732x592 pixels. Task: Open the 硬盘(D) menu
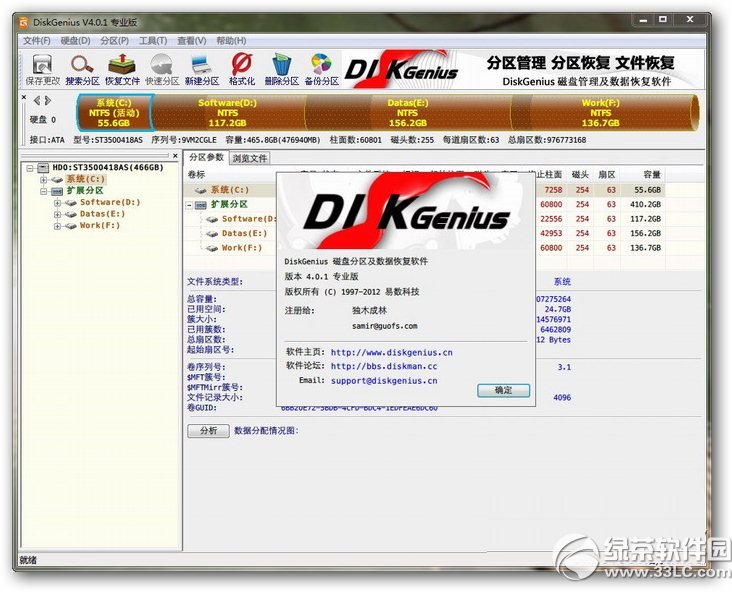[x=76, y=41]
